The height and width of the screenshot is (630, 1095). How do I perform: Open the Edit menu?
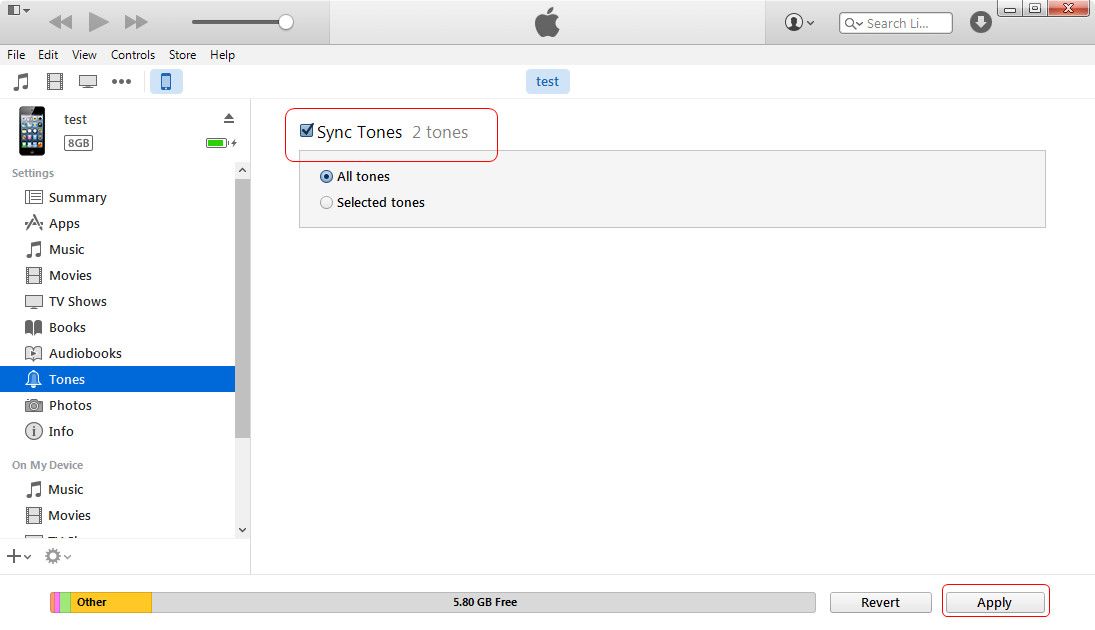(48, 54)
